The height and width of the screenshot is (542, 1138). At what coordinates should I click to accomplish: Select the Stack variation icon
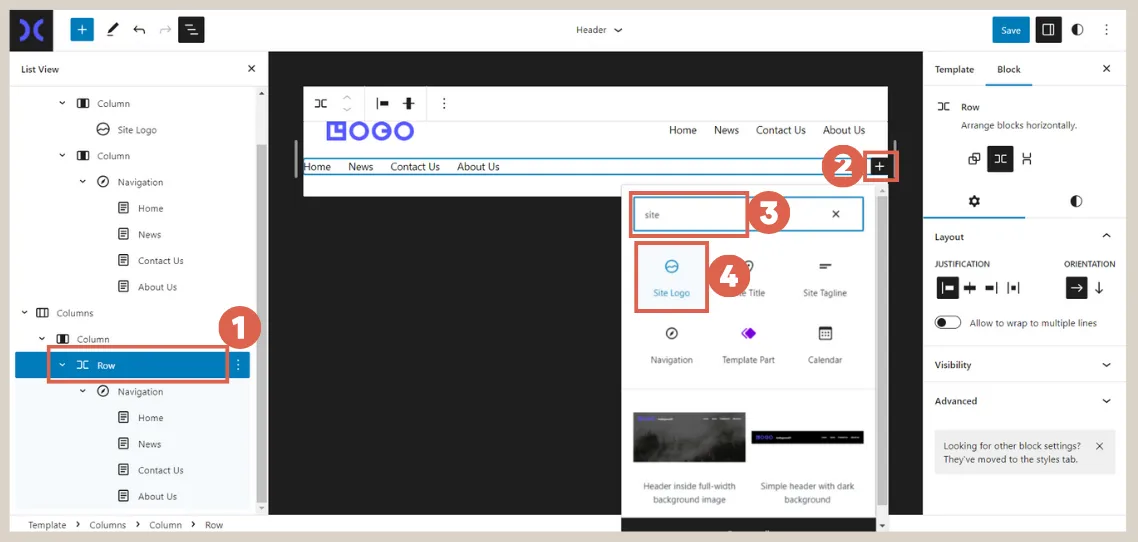click(1026, 159)
